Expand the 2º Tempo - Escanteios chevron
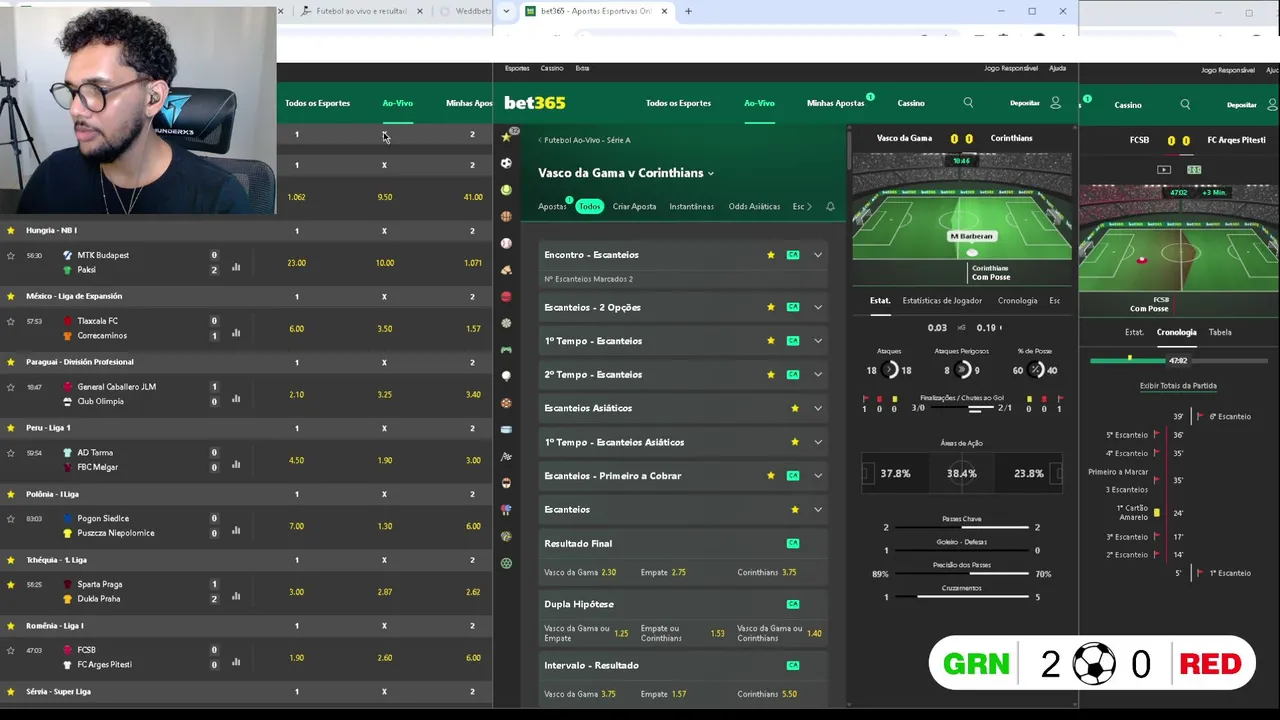The width and height of the screenshot is (1280, 720). click(818, 374)
